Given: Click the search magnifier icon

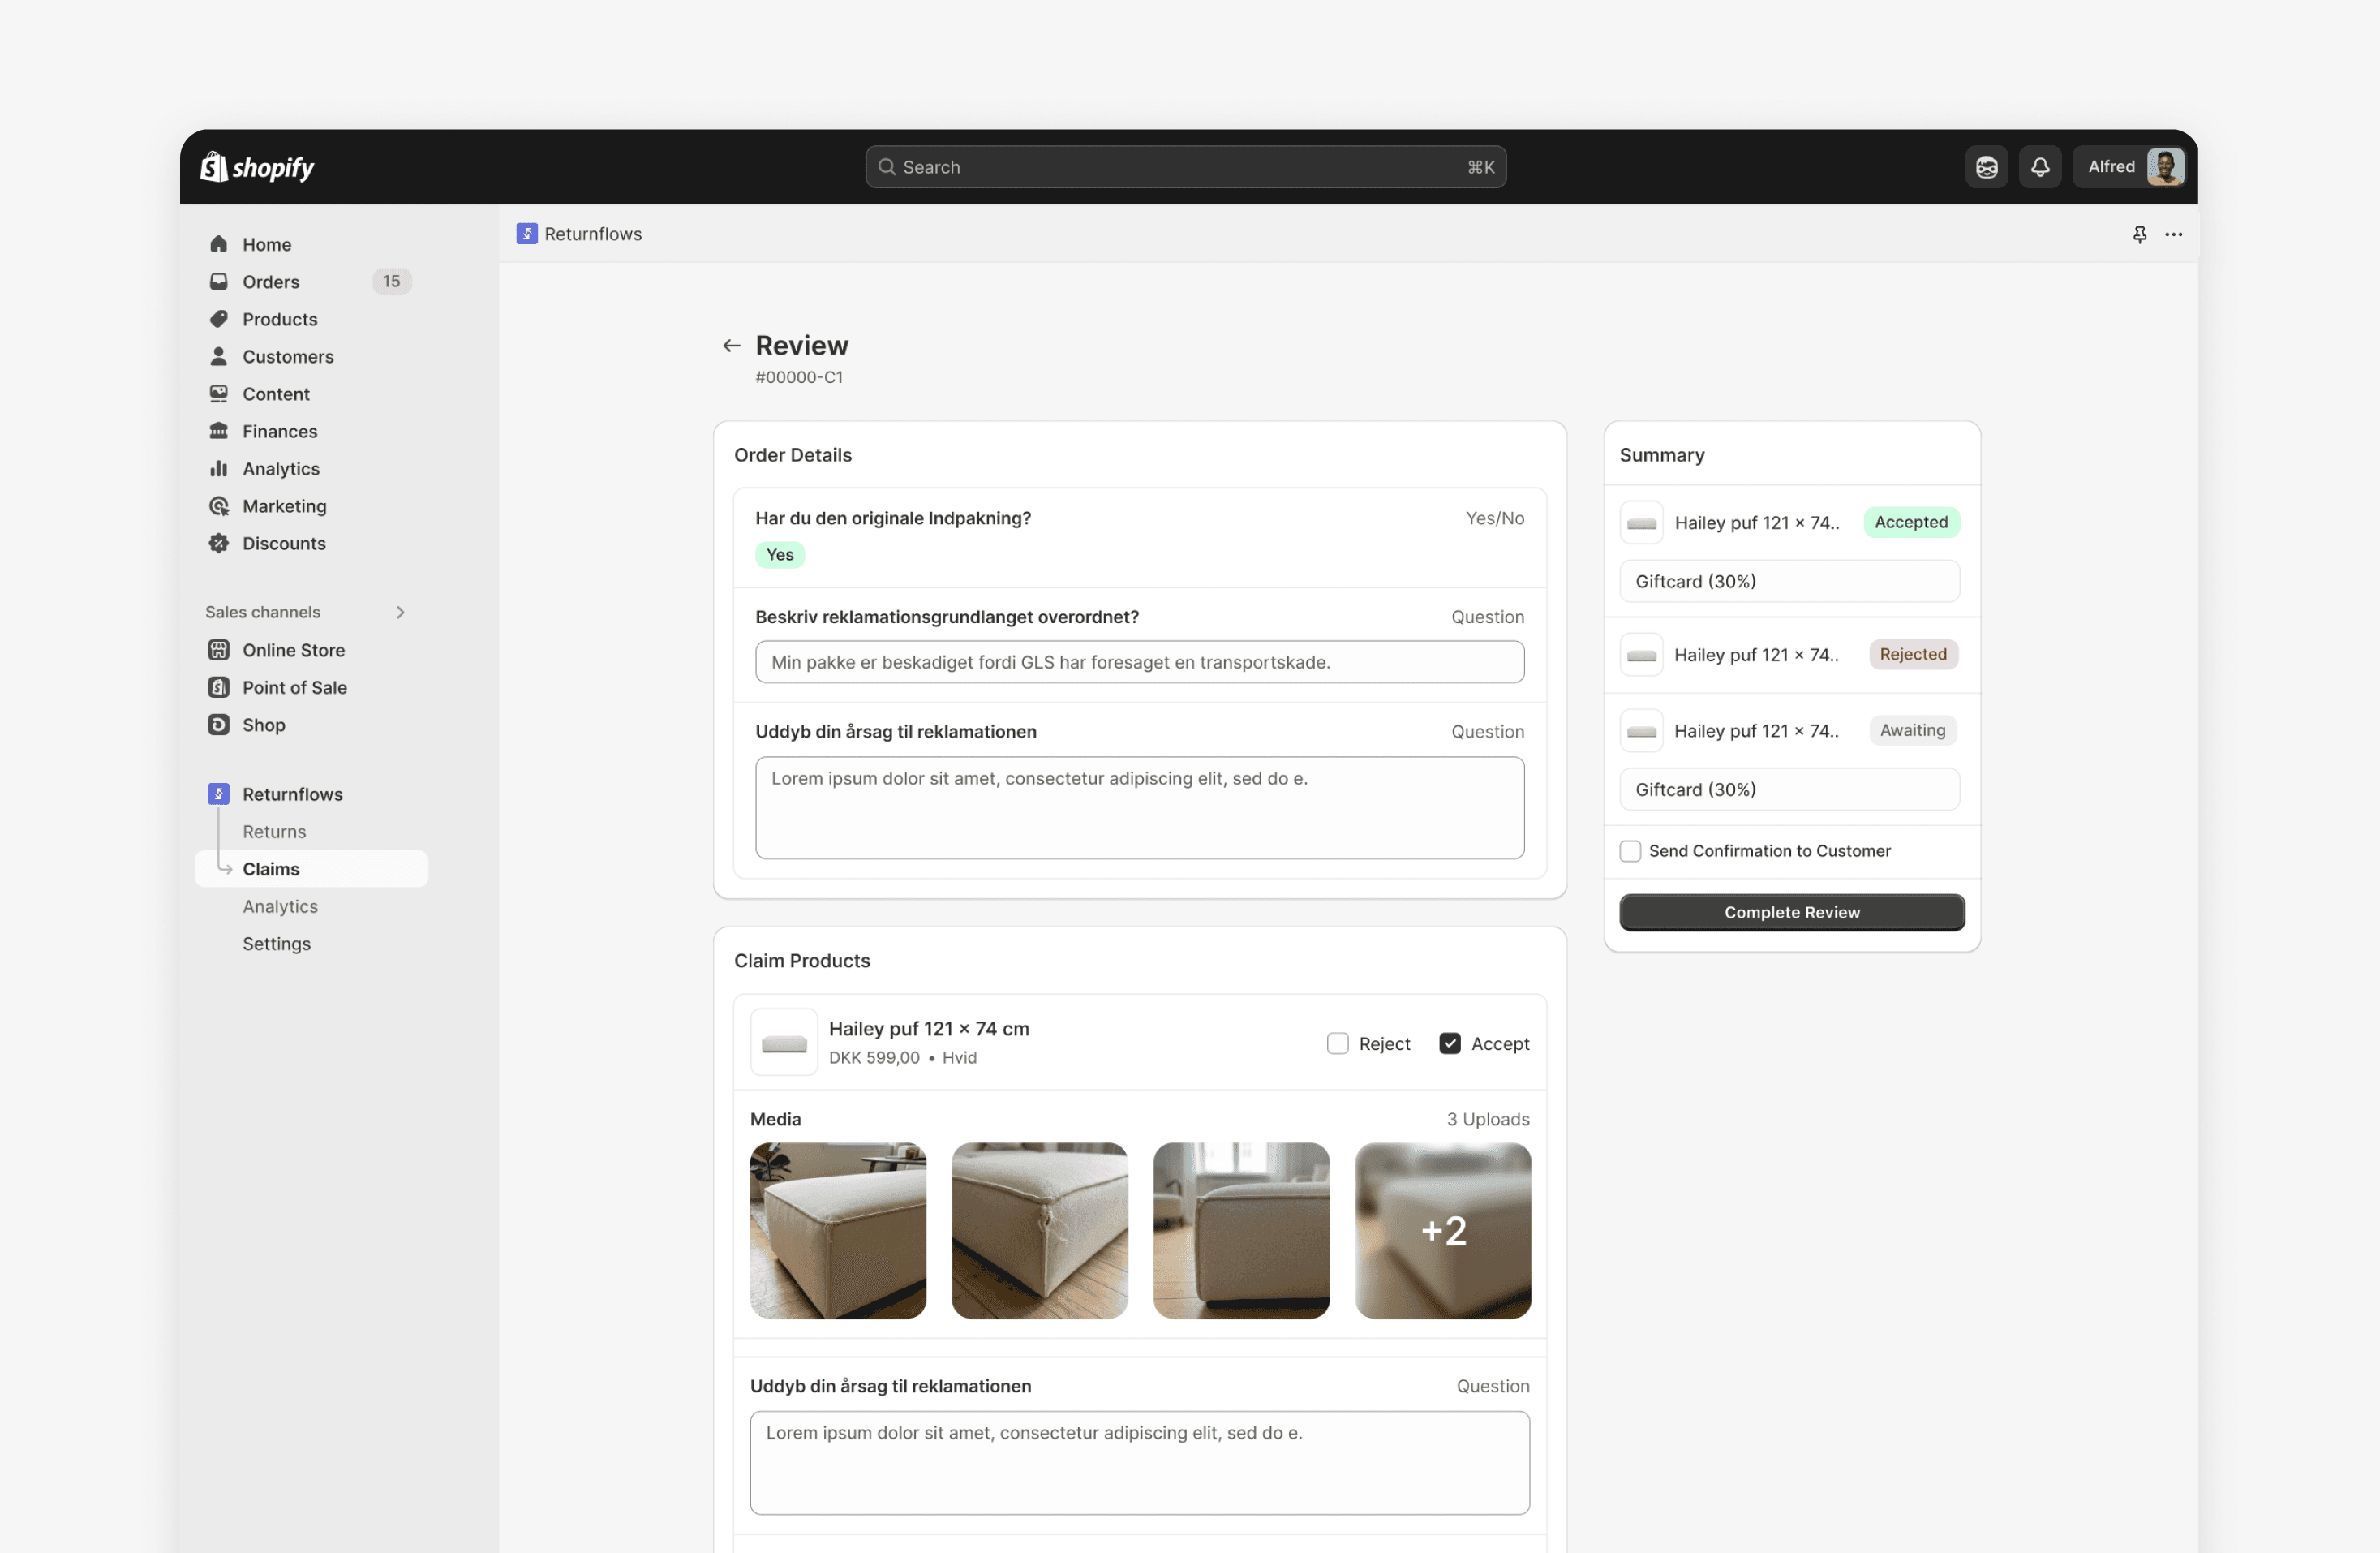Looking at the screenshot, I should (x=886, y=167).
